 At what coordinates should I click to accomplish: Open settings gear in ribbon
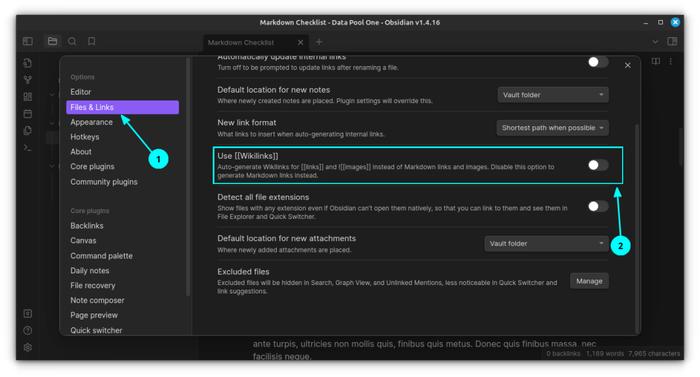(x=28, y=348)
